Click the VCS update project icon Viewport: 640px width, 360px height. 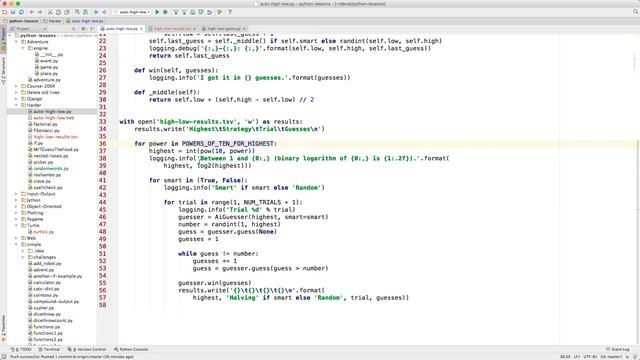point(176,12)
